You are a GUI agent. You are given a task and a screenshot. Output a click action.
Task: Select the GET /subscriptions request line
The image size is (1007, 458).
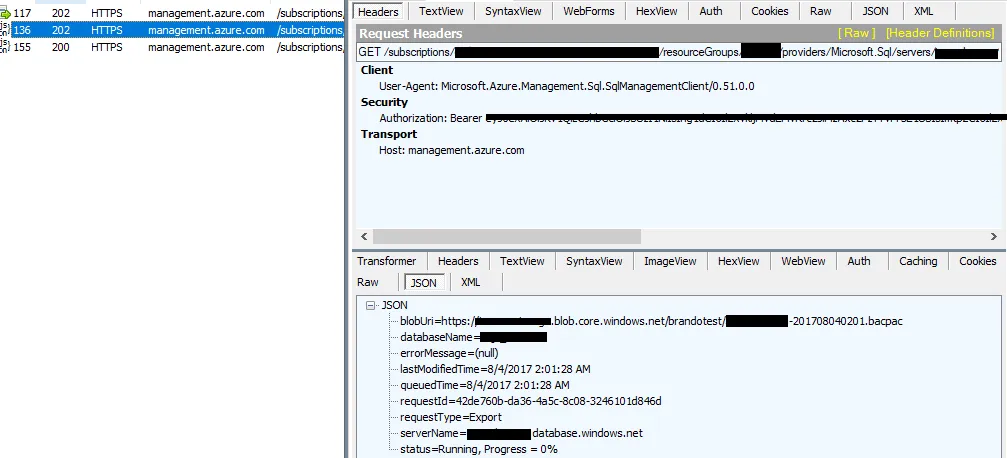coord(678,52)
